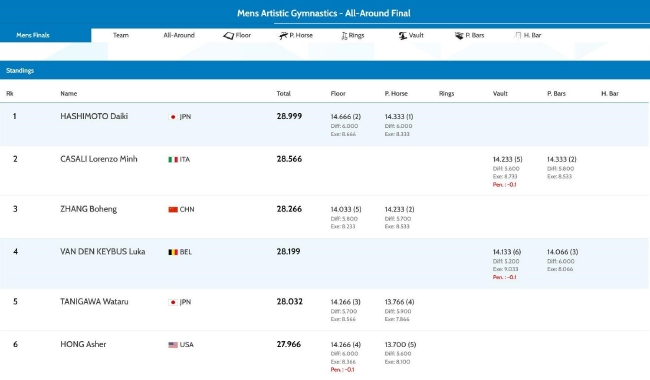Click the P. Bars column header

coord(556,94)
